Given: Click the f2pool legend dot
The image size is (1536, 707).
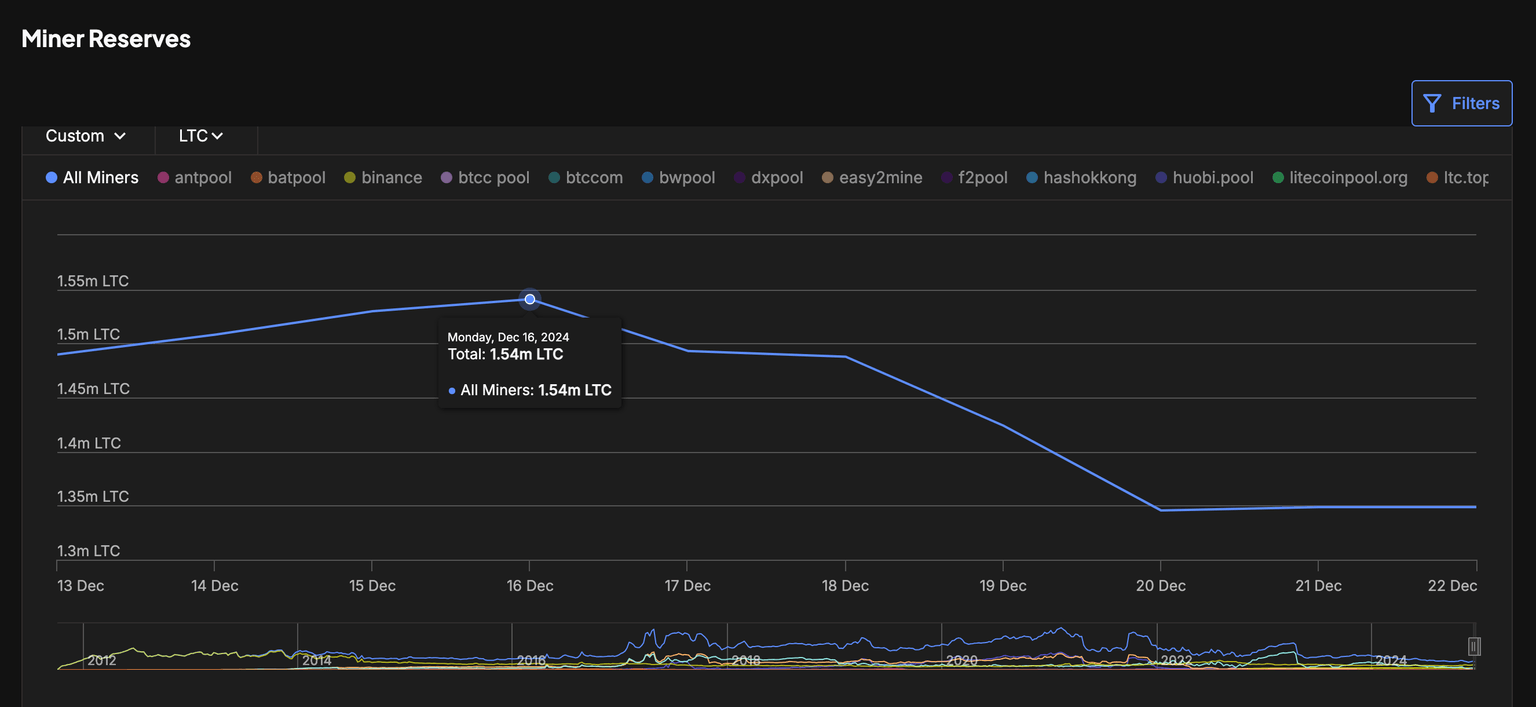Looking at the screenshot, I should 947,178.
